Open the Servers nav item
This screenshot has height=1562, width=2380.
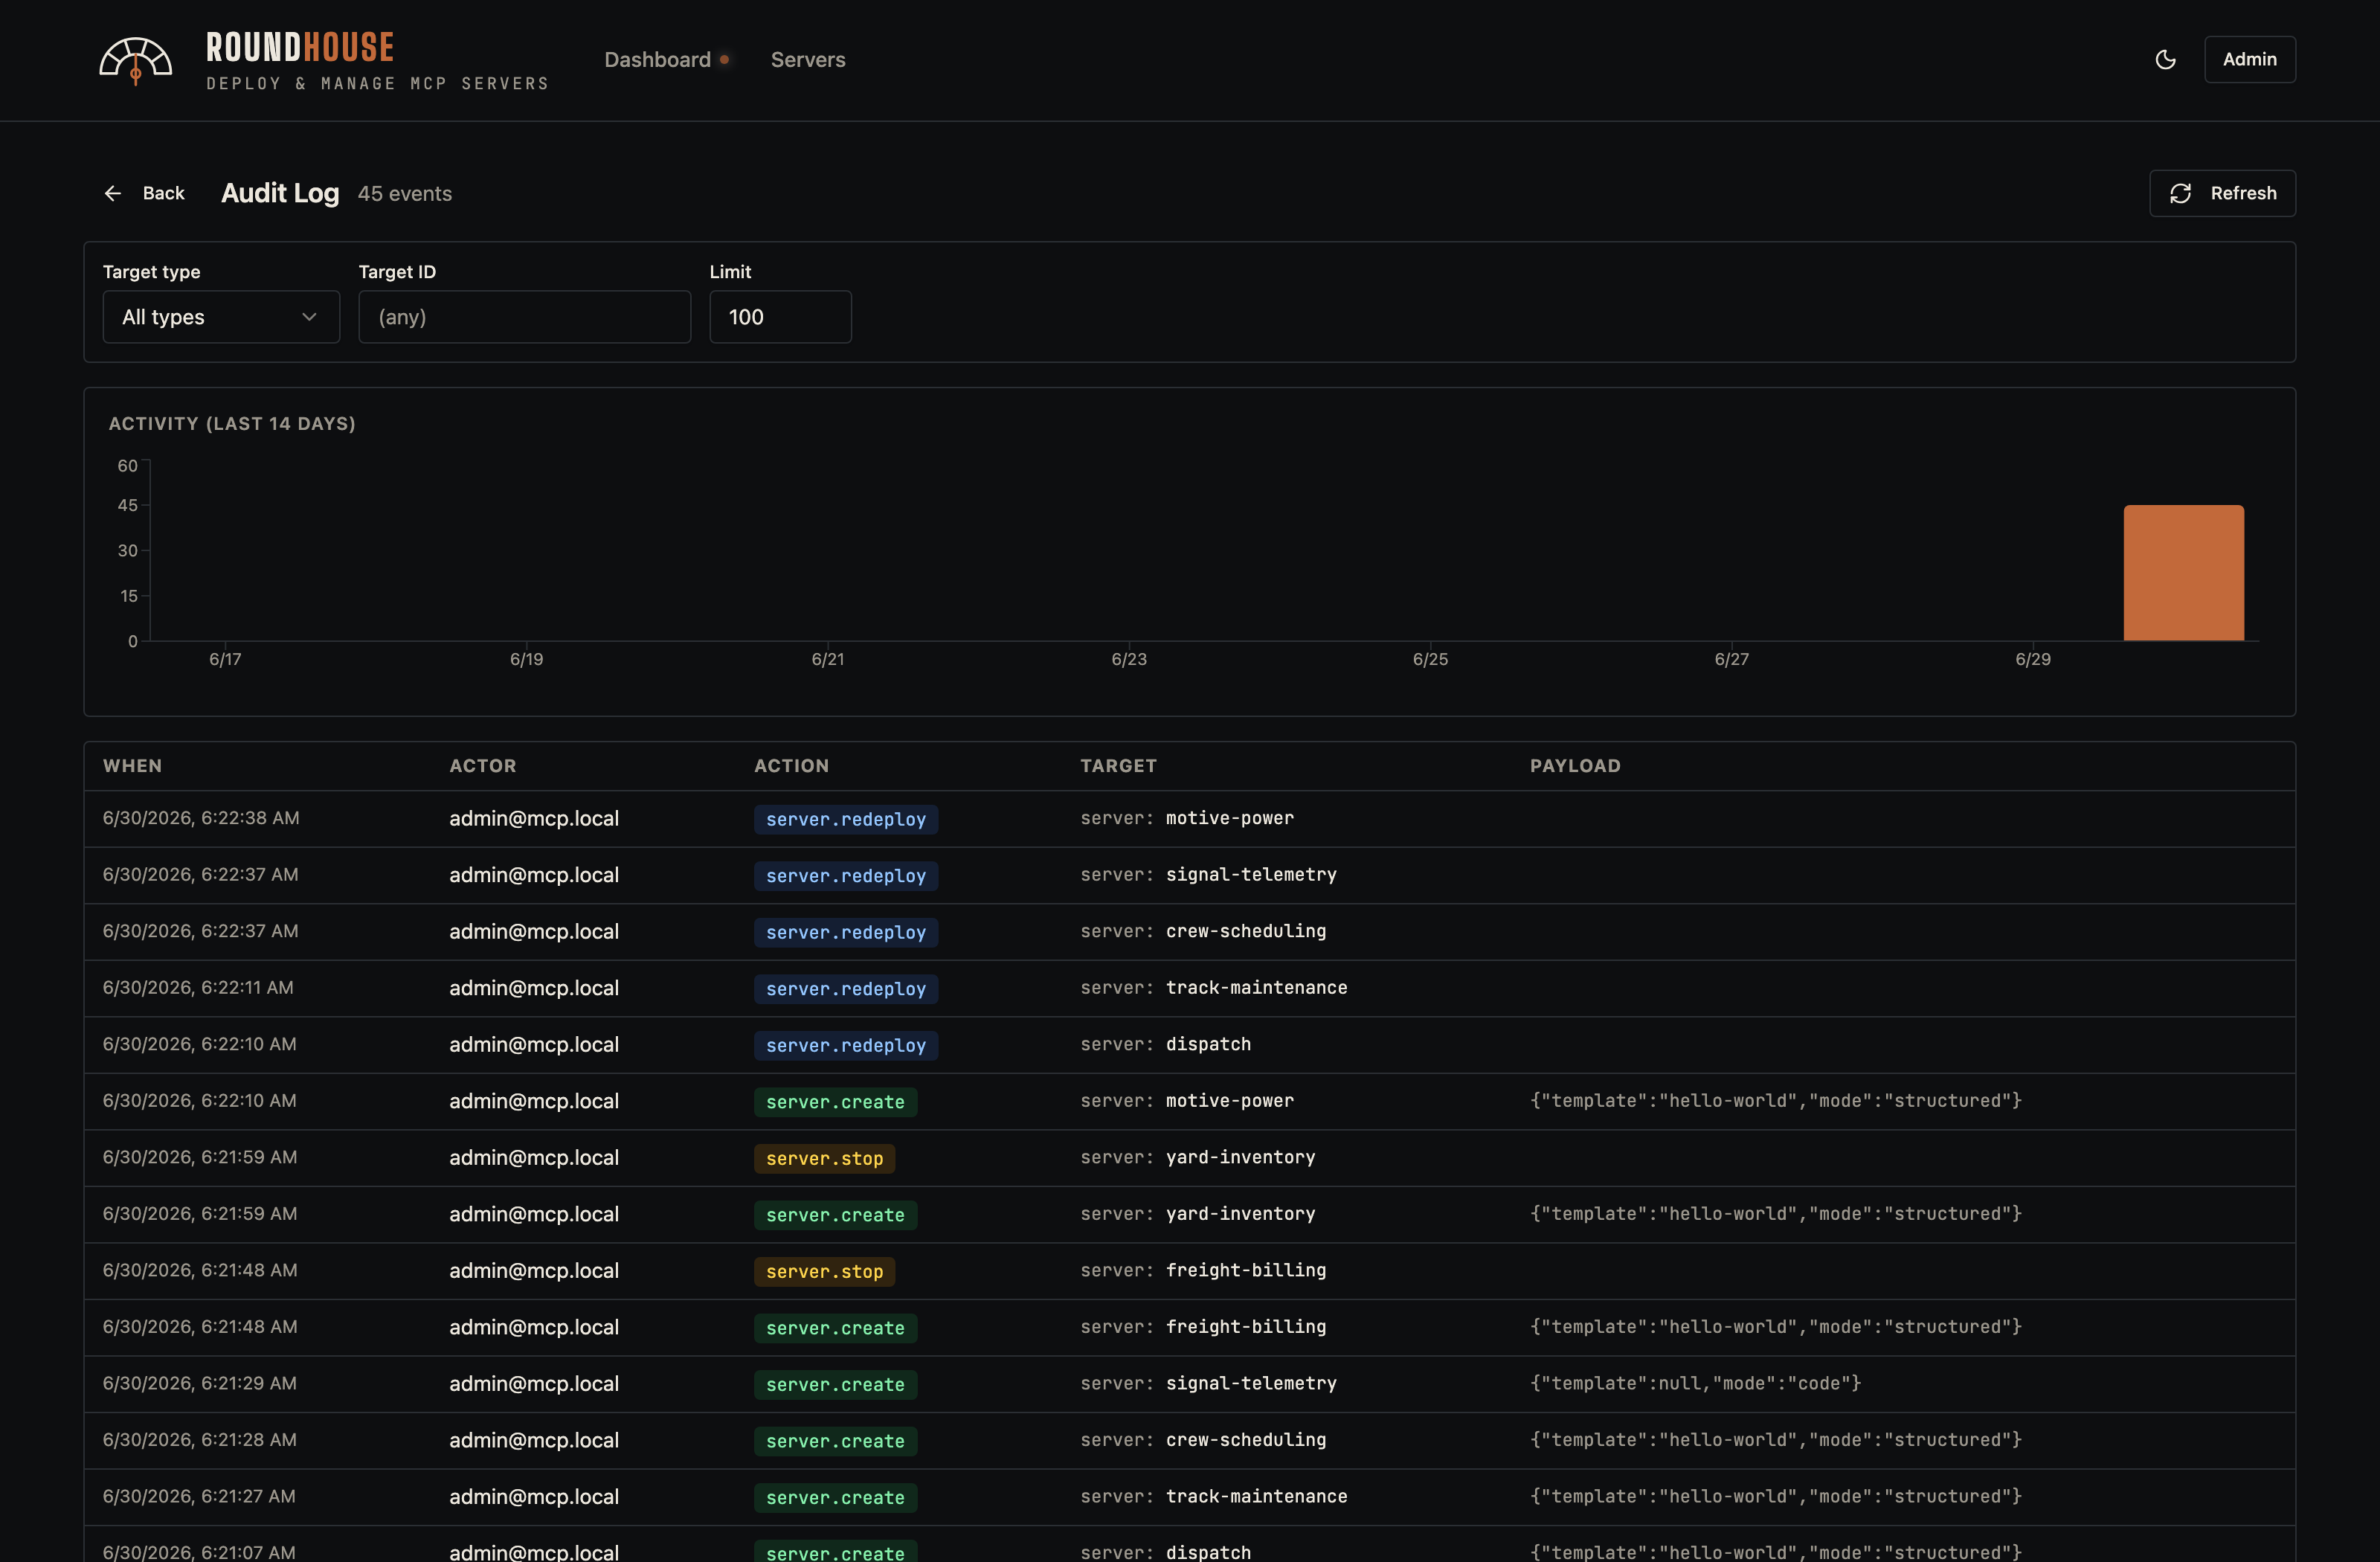point(808,60)
